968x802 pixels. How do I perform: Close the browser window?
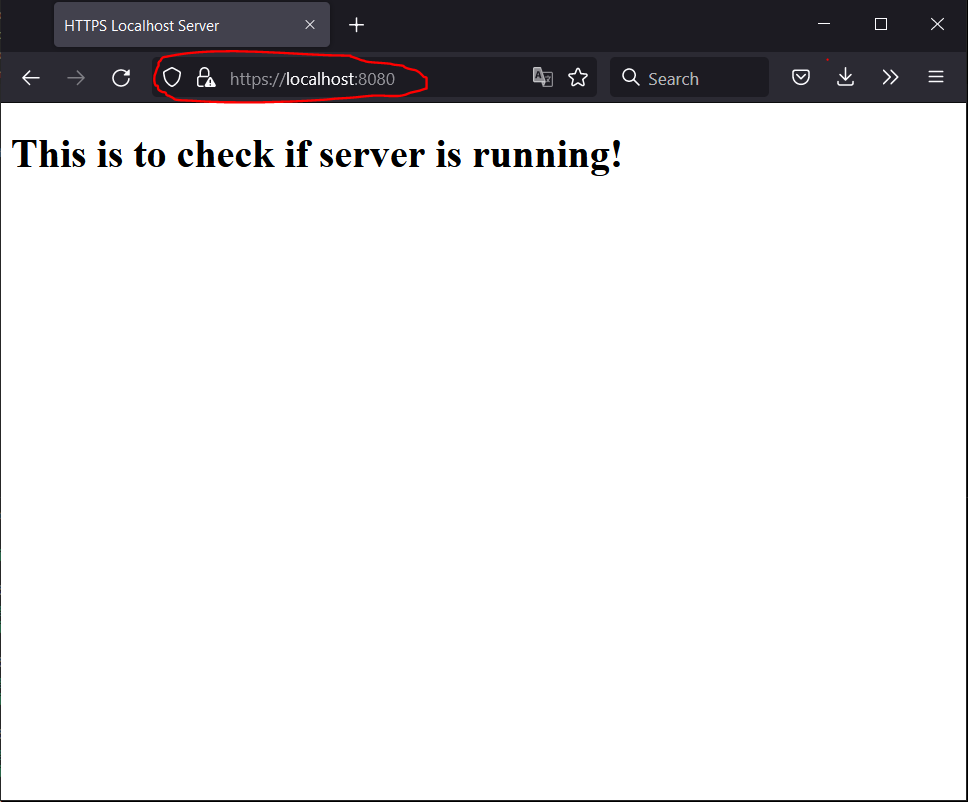click(937, 24)
